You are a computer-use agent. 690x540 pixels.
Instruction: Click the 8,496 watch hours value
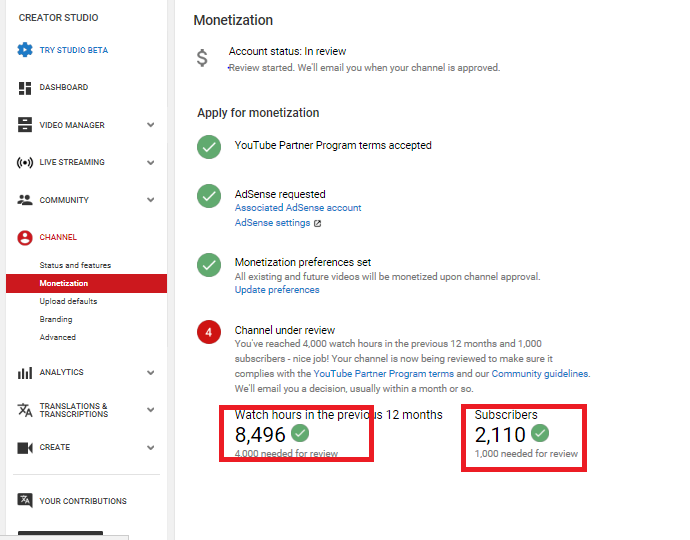[260, 435]
